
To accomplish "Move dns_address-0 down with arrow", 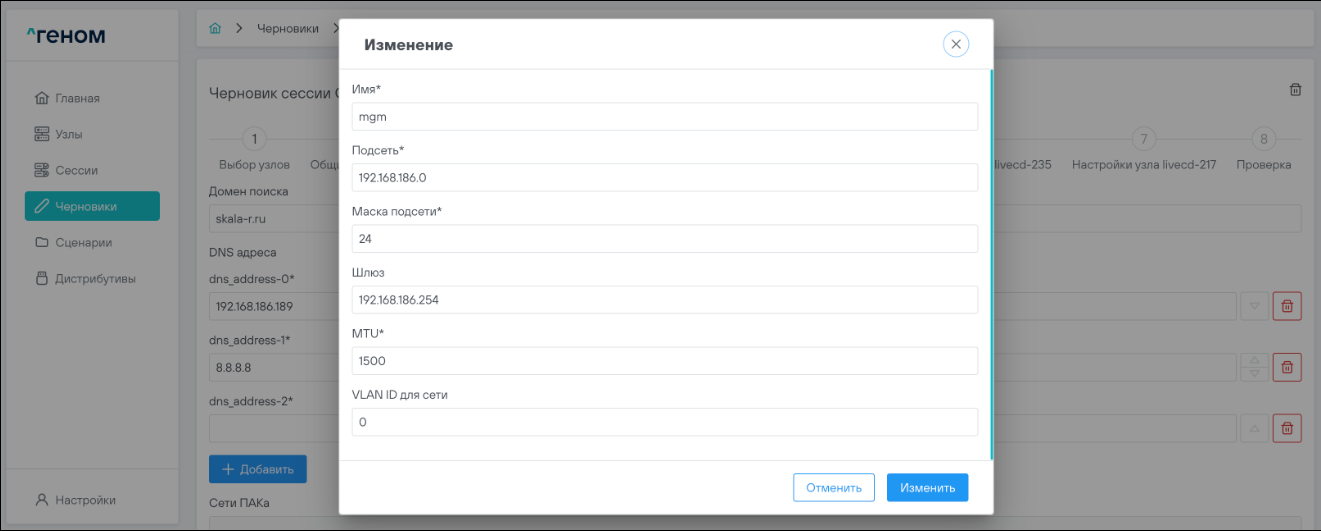I will [x=1254, y=306].
